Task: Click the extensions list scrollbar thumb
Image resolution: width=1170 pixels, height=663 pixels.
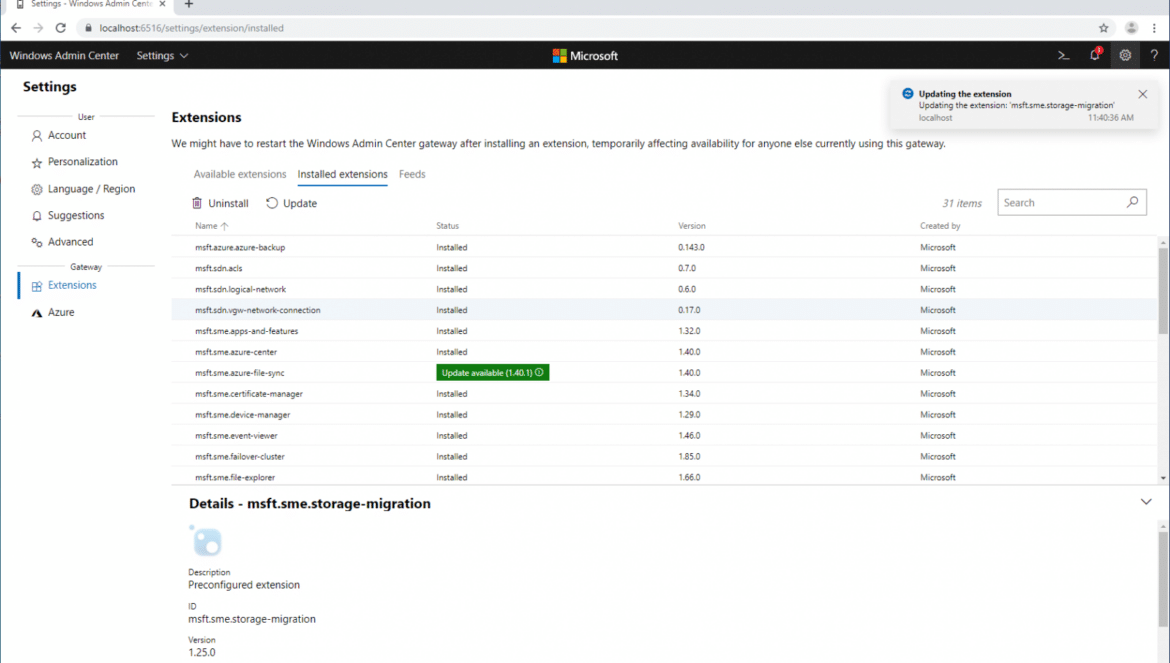Action: coord(1163,291)
